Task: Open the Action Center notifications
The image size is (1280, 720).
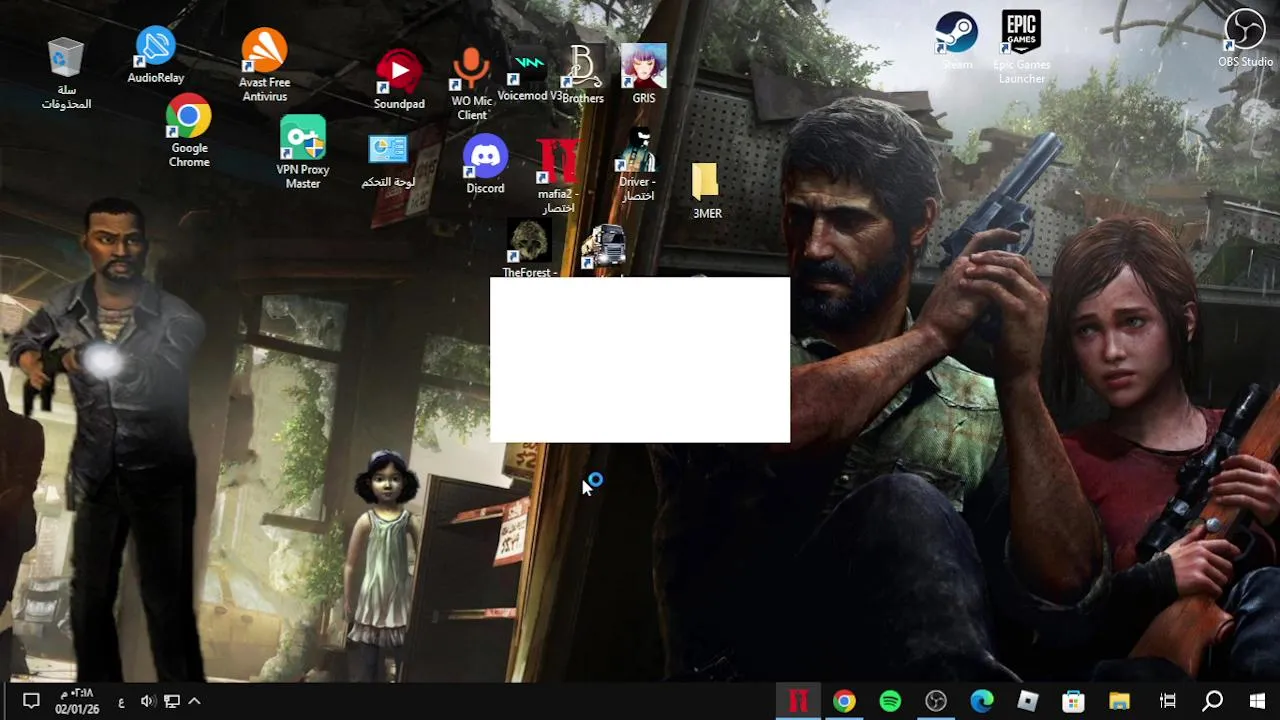Action: click(x=30, y=701)
